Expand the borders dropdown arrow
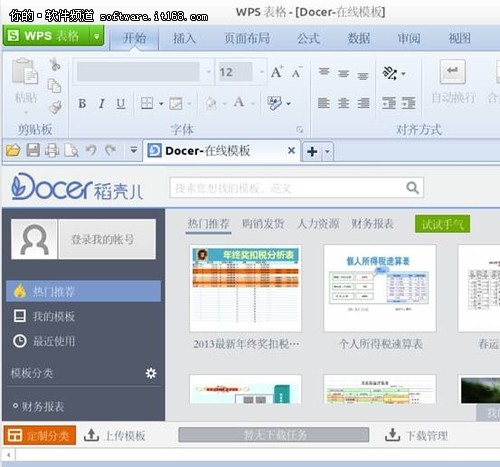Screen dimensions: 500x467 161,104
